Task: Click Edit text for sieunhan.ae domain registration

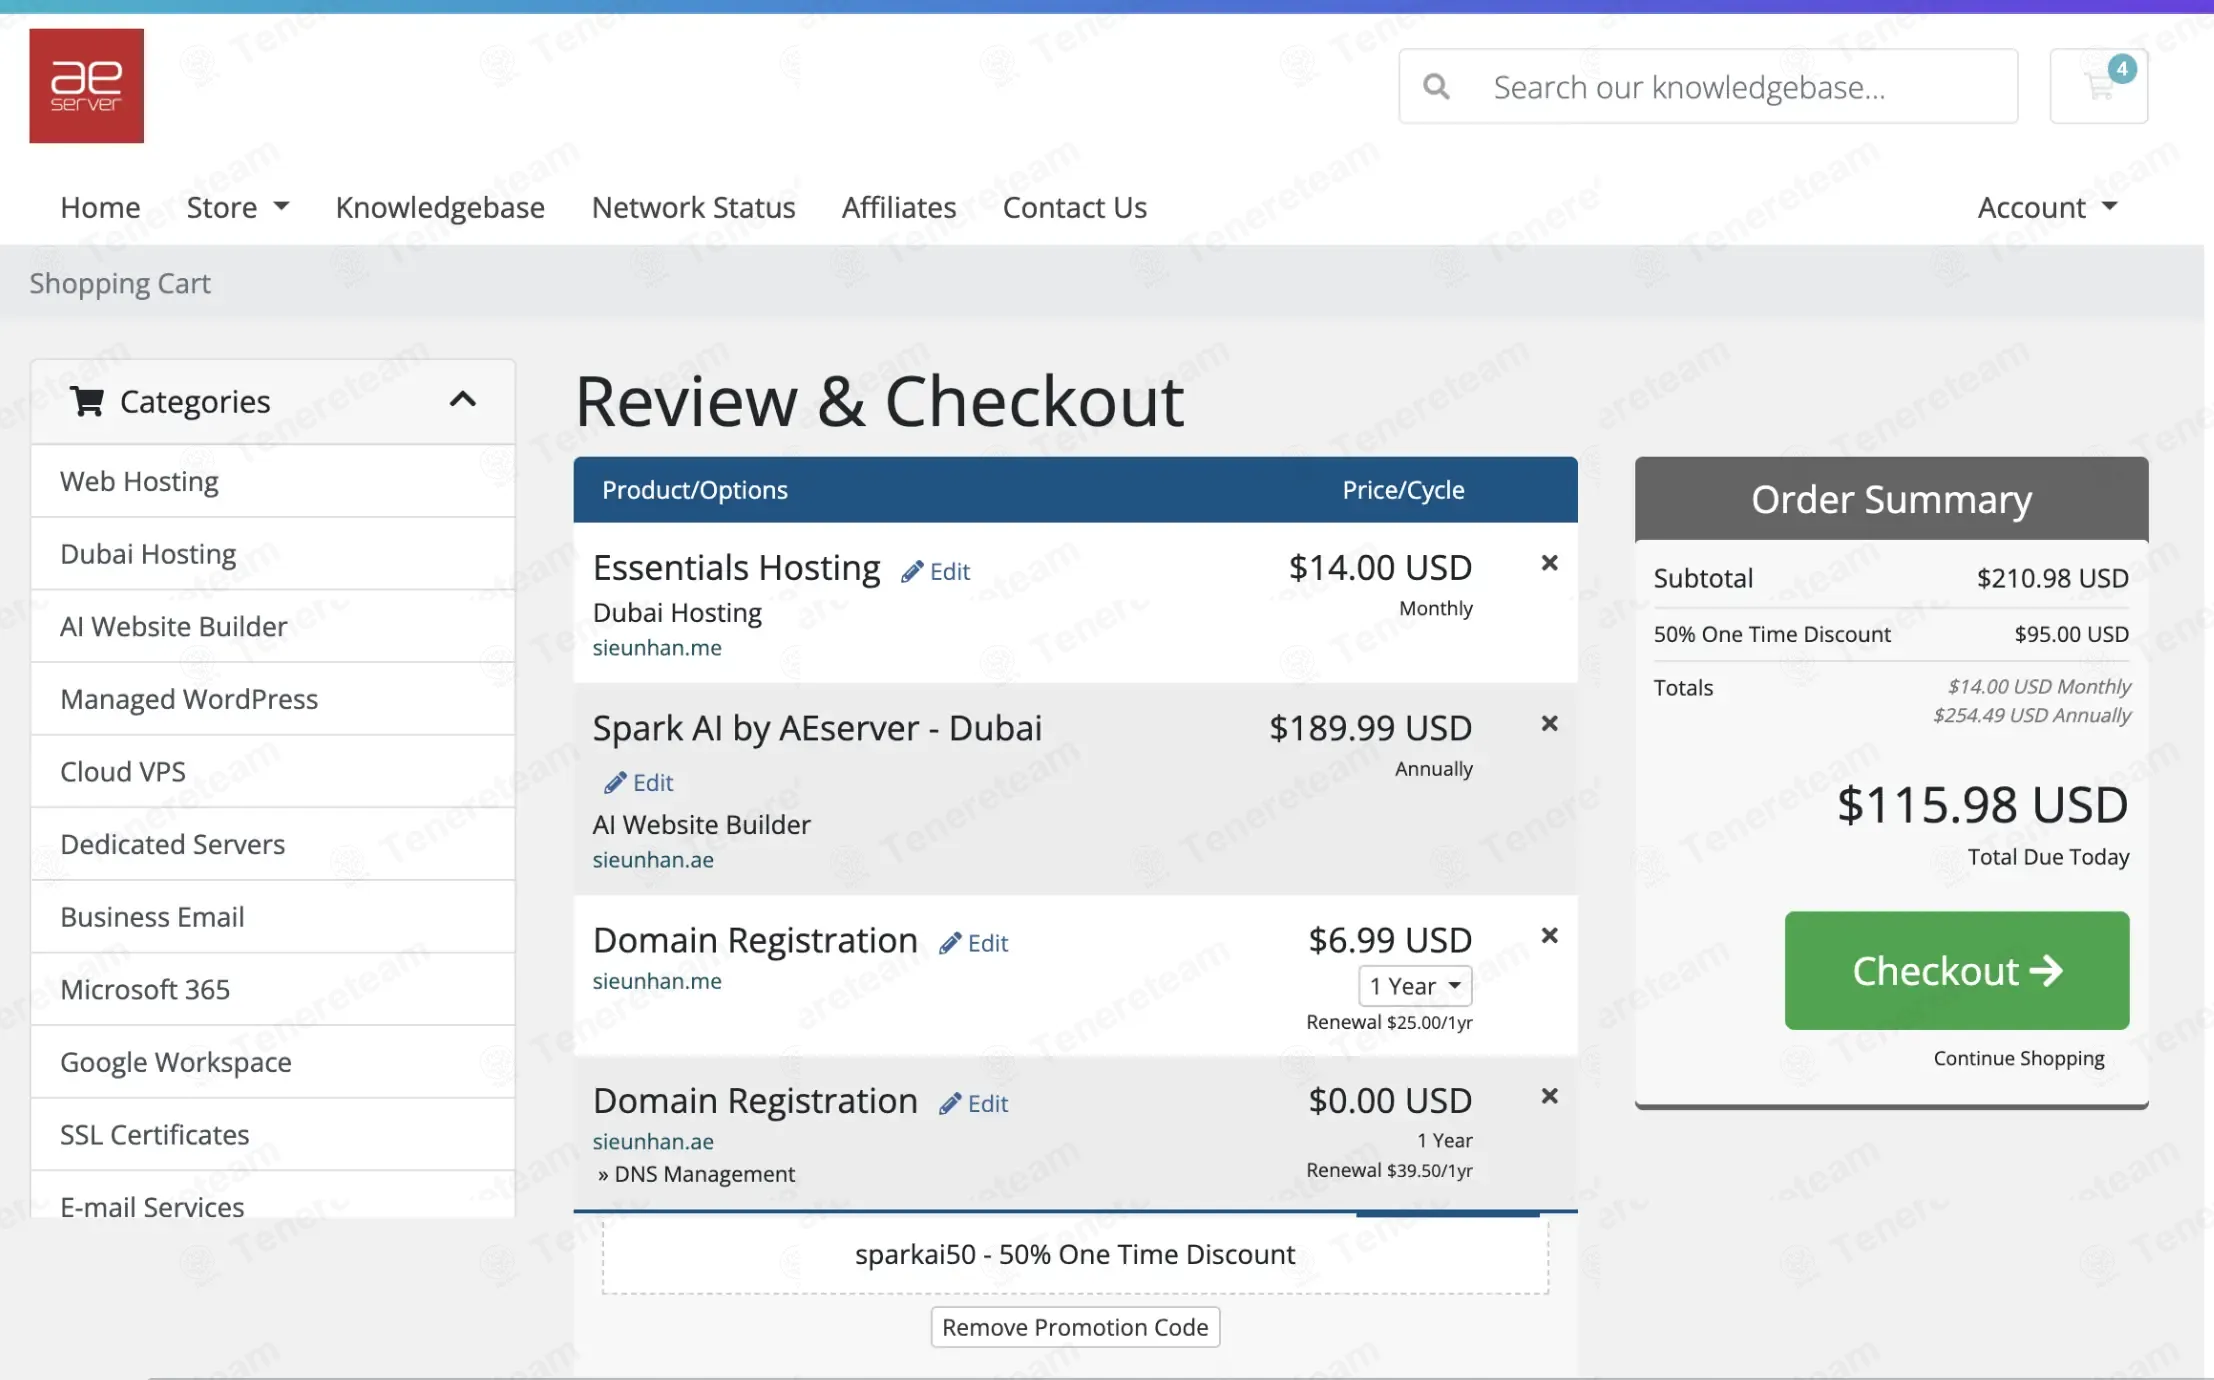Action: coord(988,1103)
